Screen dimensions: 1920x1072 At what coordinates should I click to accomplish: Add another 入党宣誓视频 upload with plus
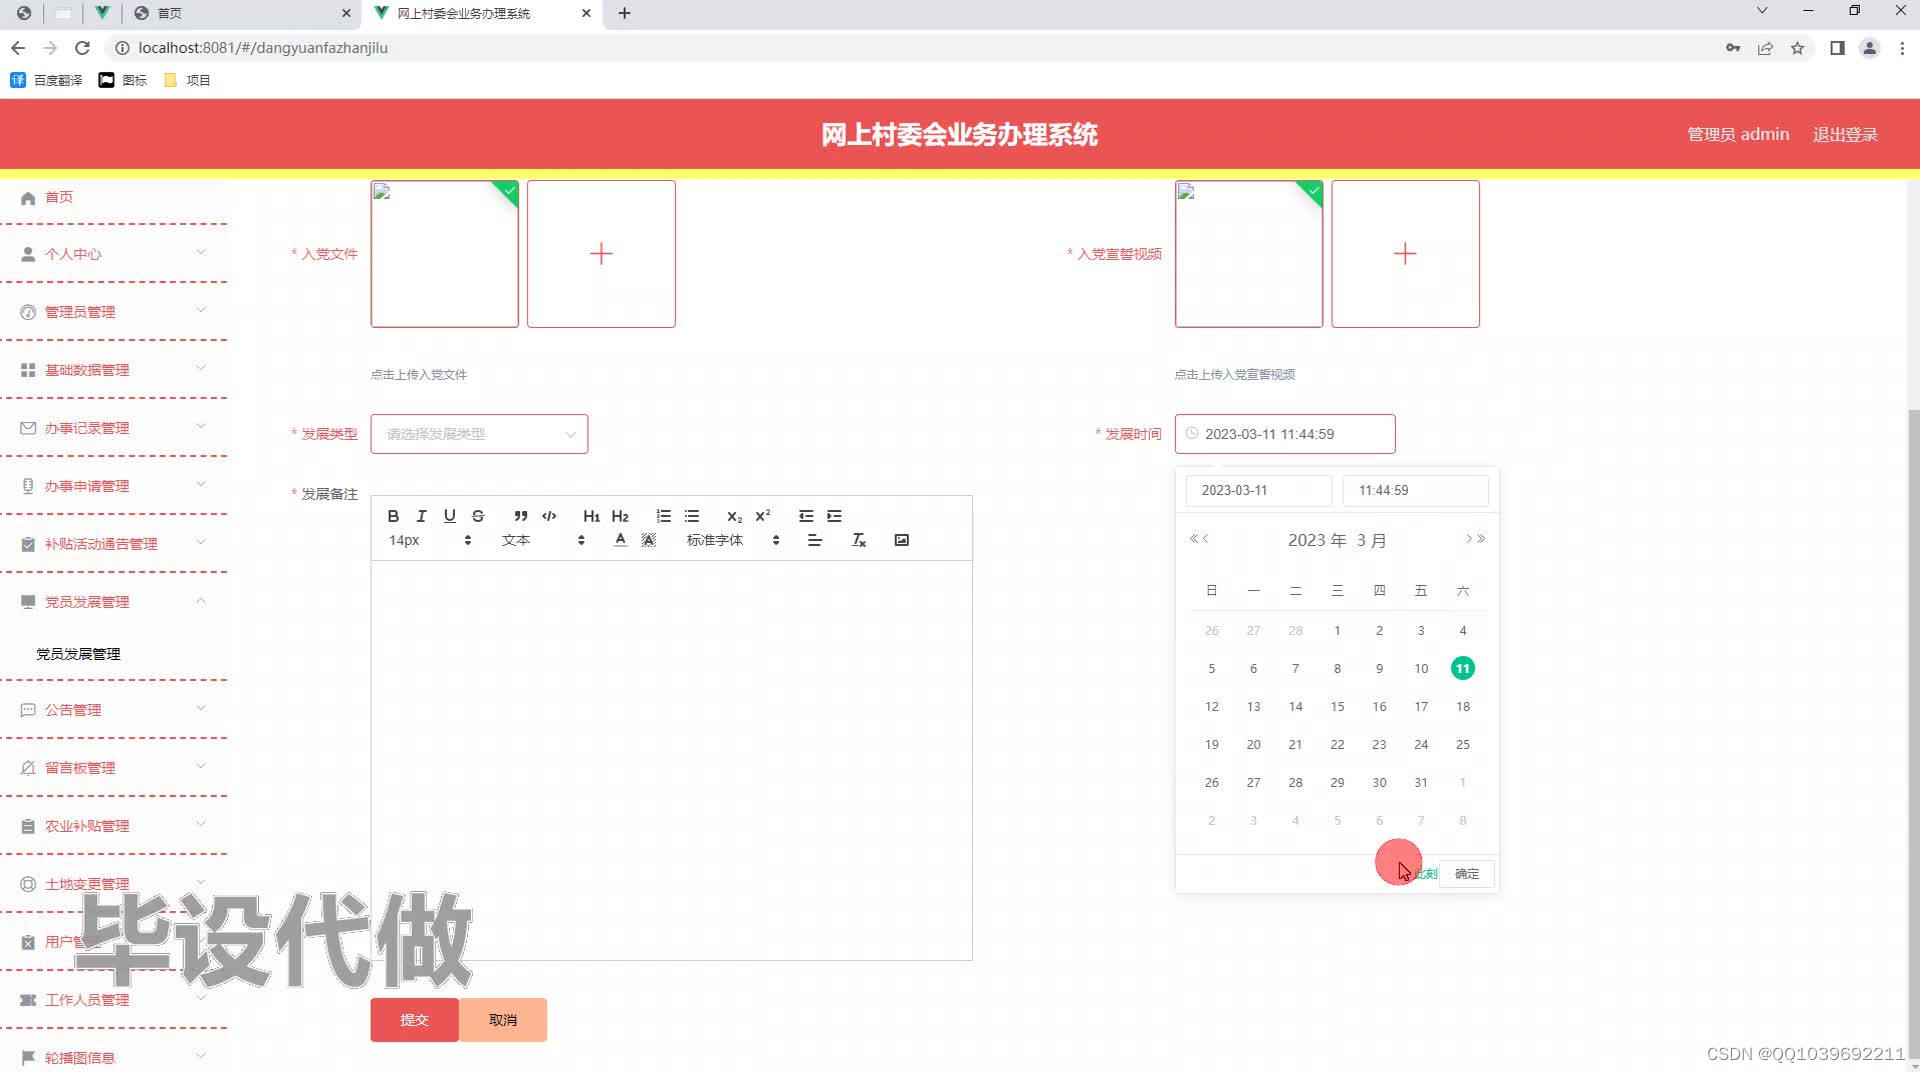pos(1405,254)
